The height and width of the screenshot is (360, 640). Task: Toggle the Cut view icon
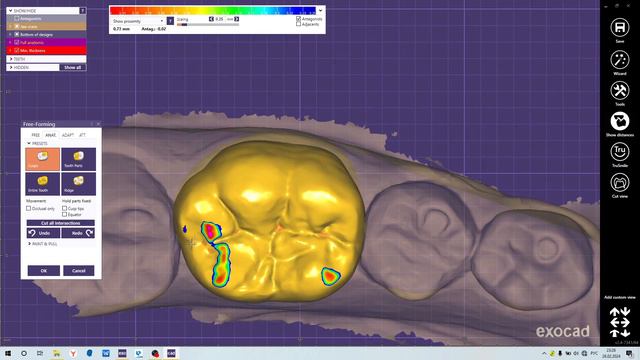coord(620,182)
